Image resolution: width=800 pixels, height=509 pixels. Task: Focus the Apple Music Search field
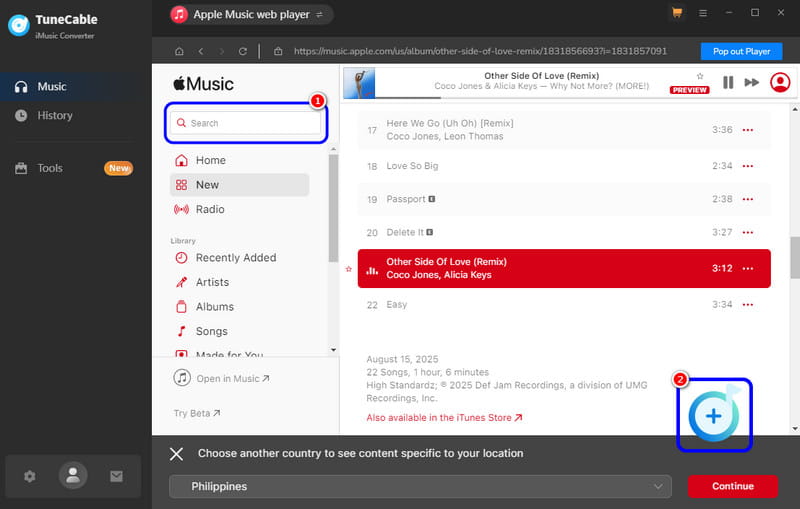(245, 123)
